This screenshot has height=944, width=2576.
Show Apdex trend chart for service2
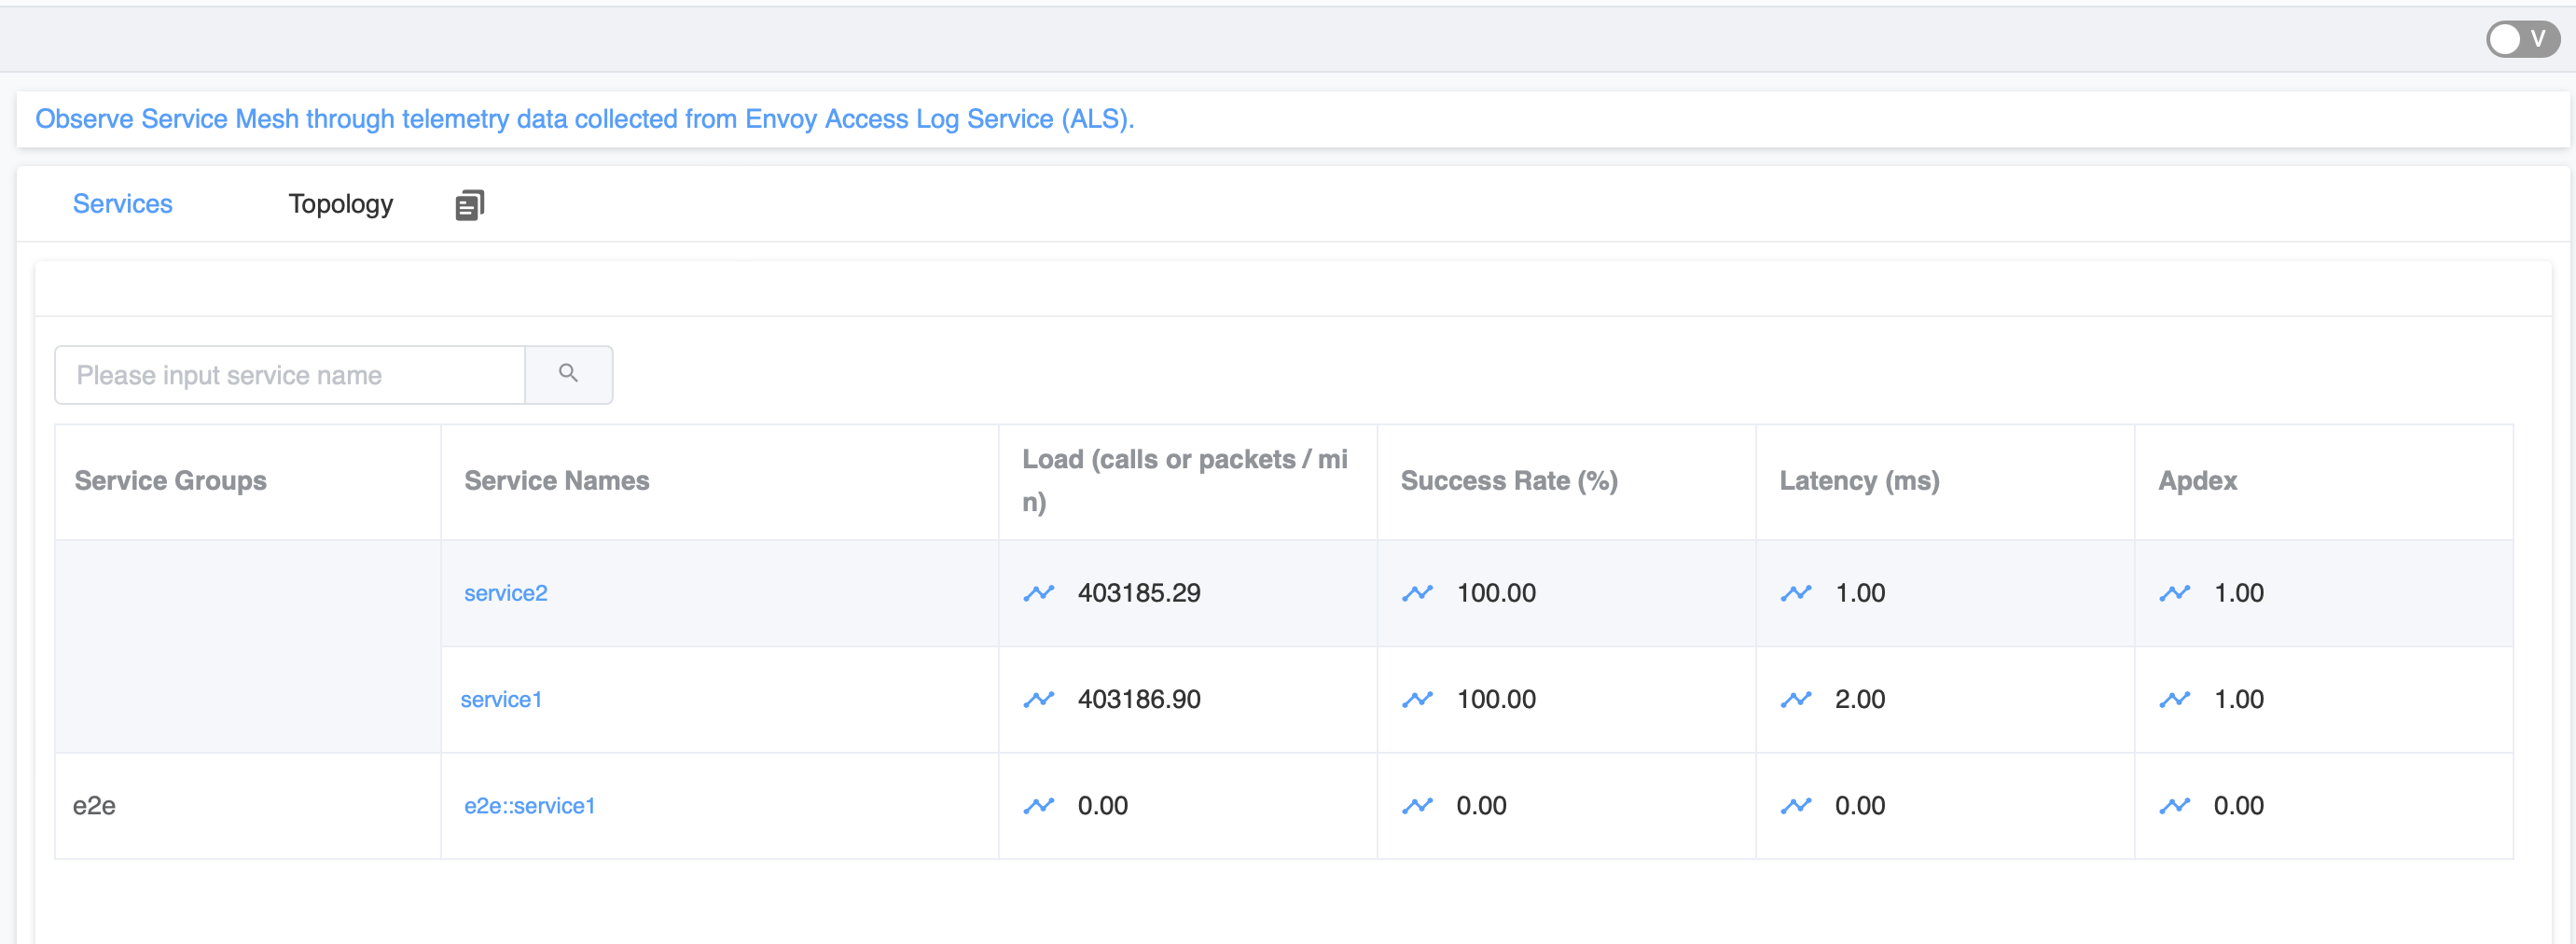[2174, 593]
